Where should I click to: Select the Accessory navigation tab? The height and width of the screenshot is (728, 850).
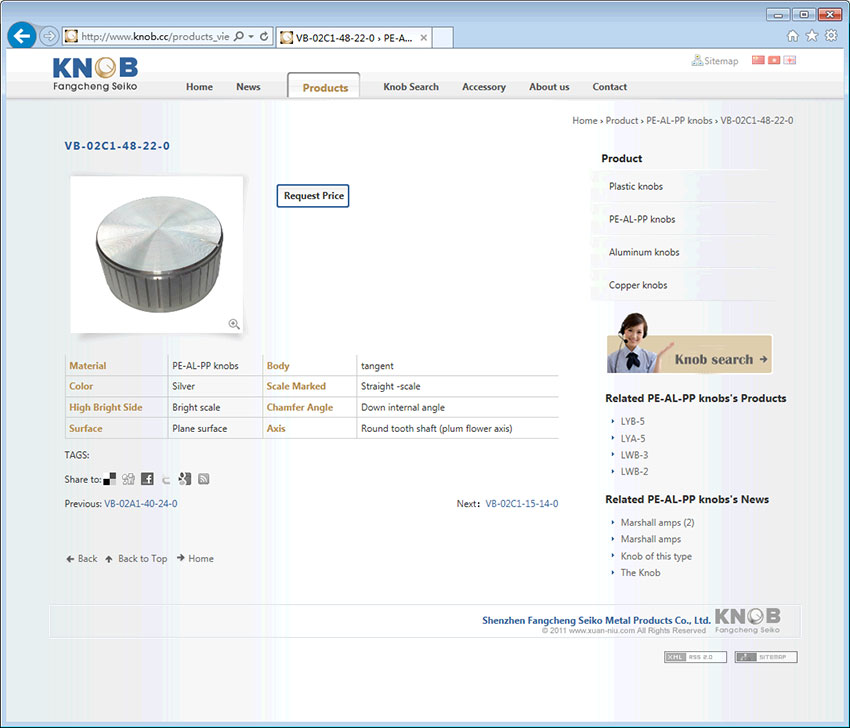click(x=483, y=87)
